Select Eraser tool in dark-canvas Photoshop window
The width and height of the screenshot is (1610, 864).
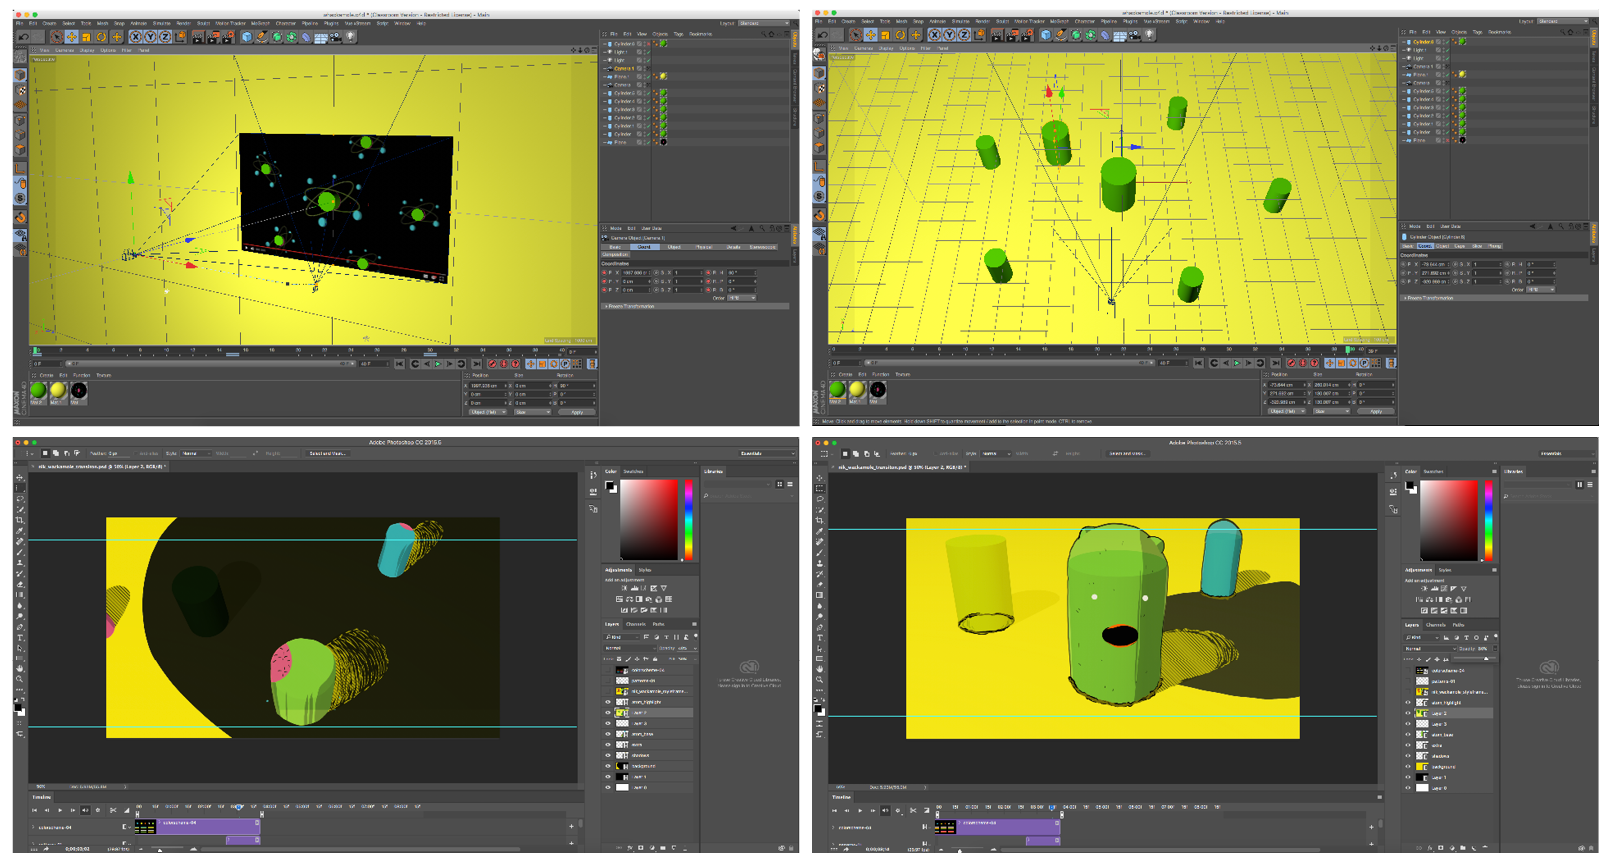point(20,585)
